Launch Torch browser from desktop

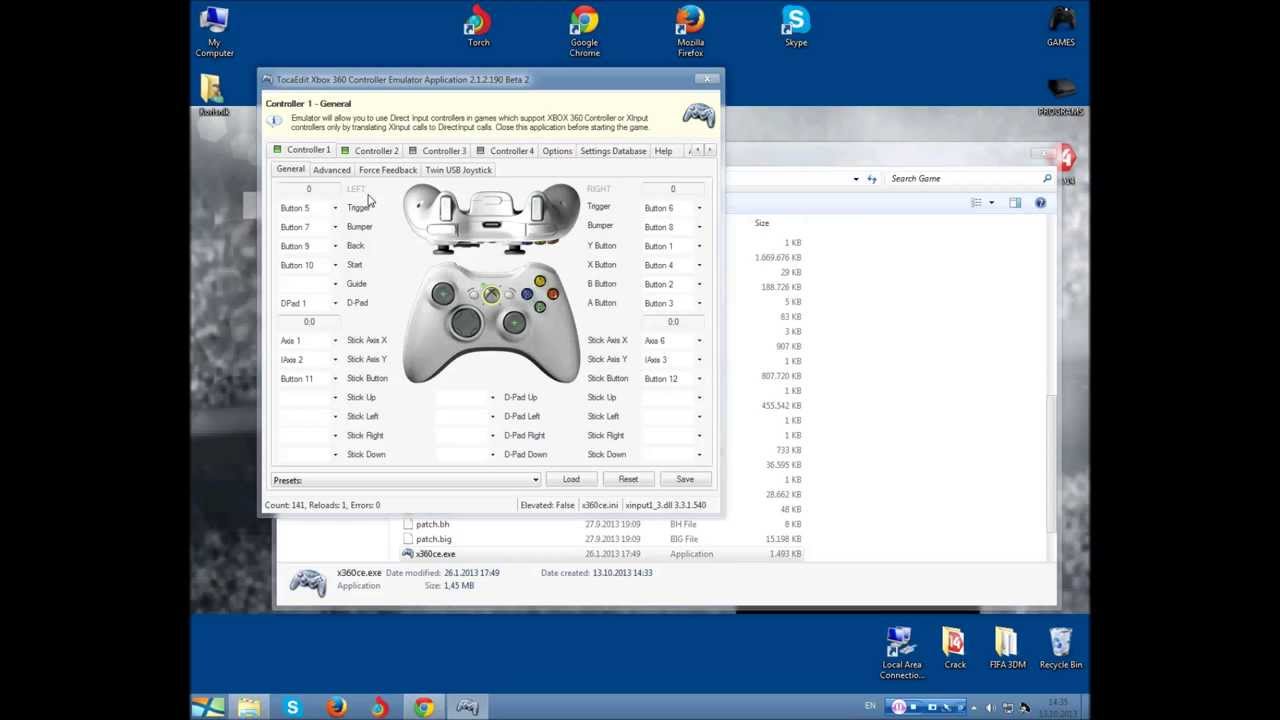pos(478,27)
